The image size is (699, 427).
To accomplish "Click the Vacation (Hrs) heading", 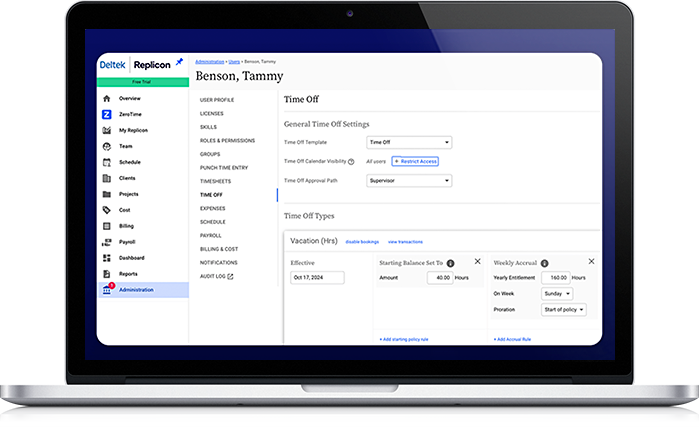I will pos(314,241).
